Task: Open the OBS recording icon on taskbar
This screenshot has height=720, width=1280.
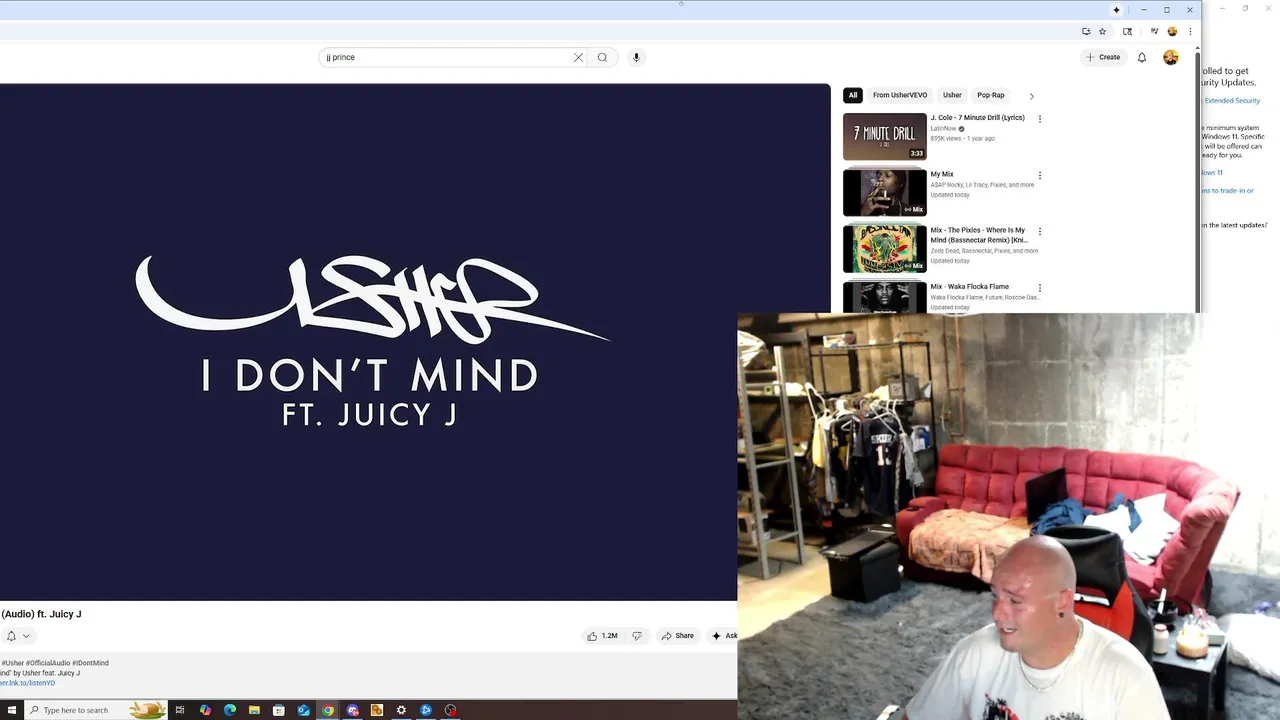Action: tap(450, 710)
